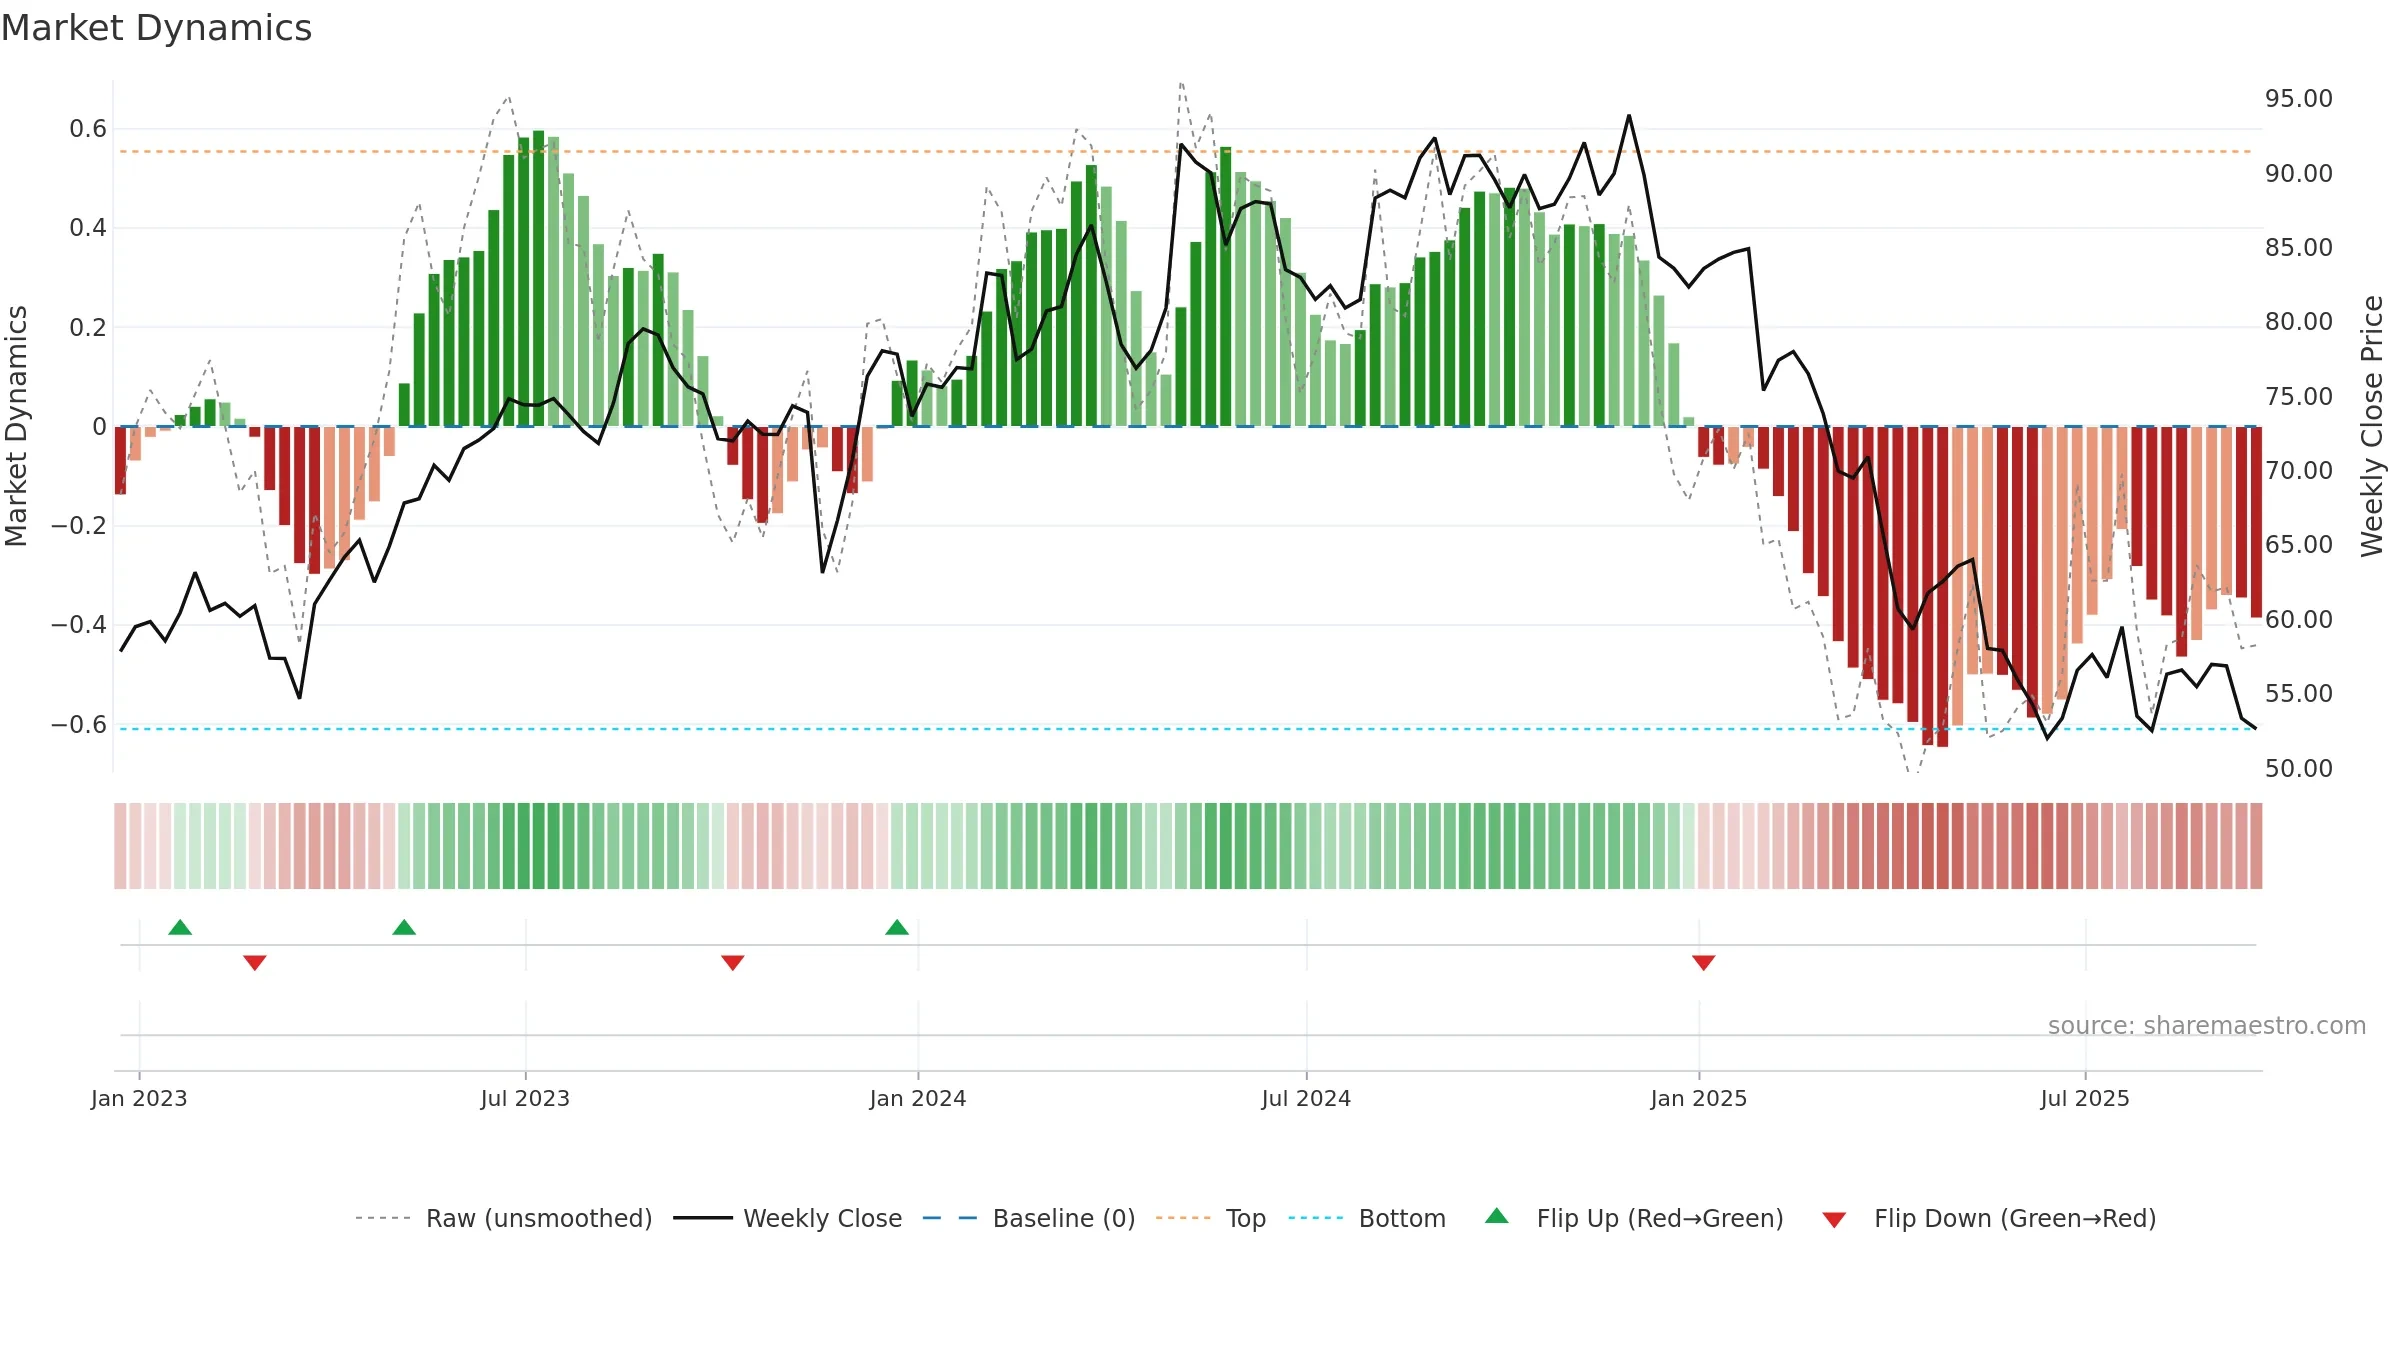Click the Jan 2025 x-axis label
Image resolution: width=2400 pixels, height=1350 pixels.
1699,1098
